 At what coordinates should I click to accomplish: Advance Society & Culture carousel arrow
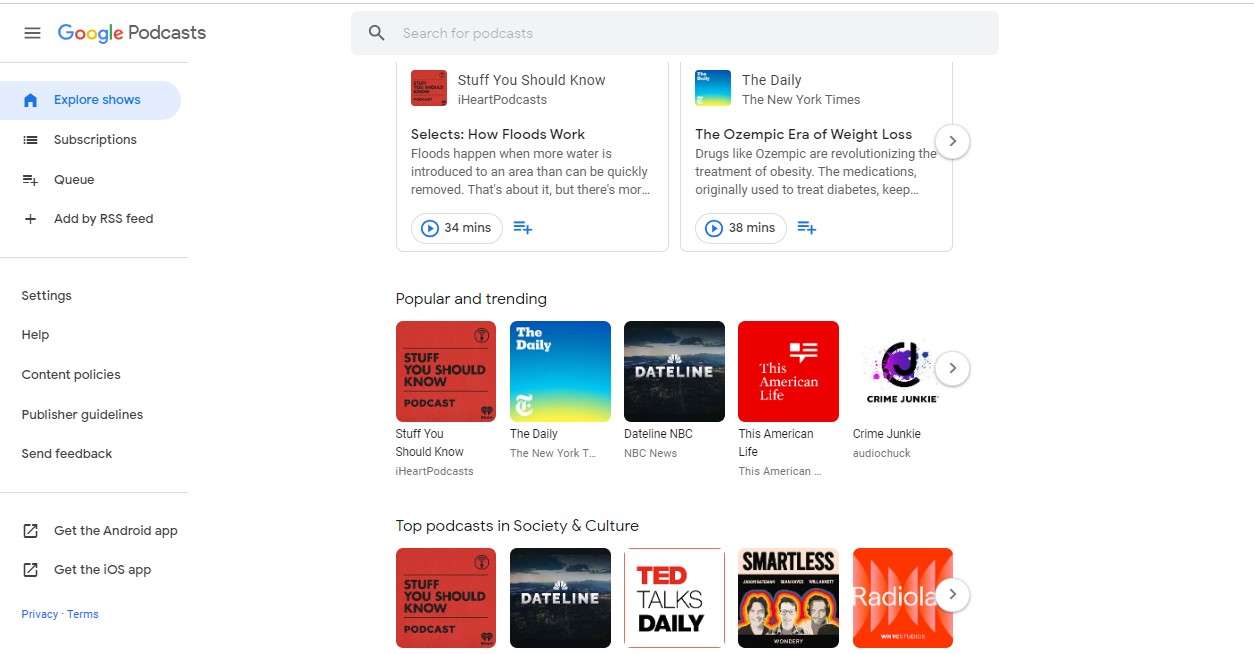click(x=952, y=595)
